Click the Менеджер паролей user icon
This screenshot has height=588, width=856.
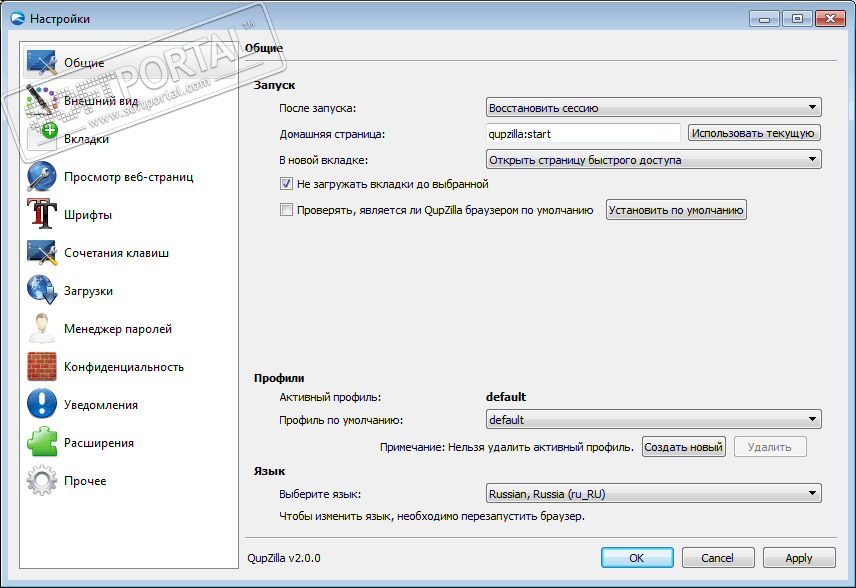click(x=42, y=328)
